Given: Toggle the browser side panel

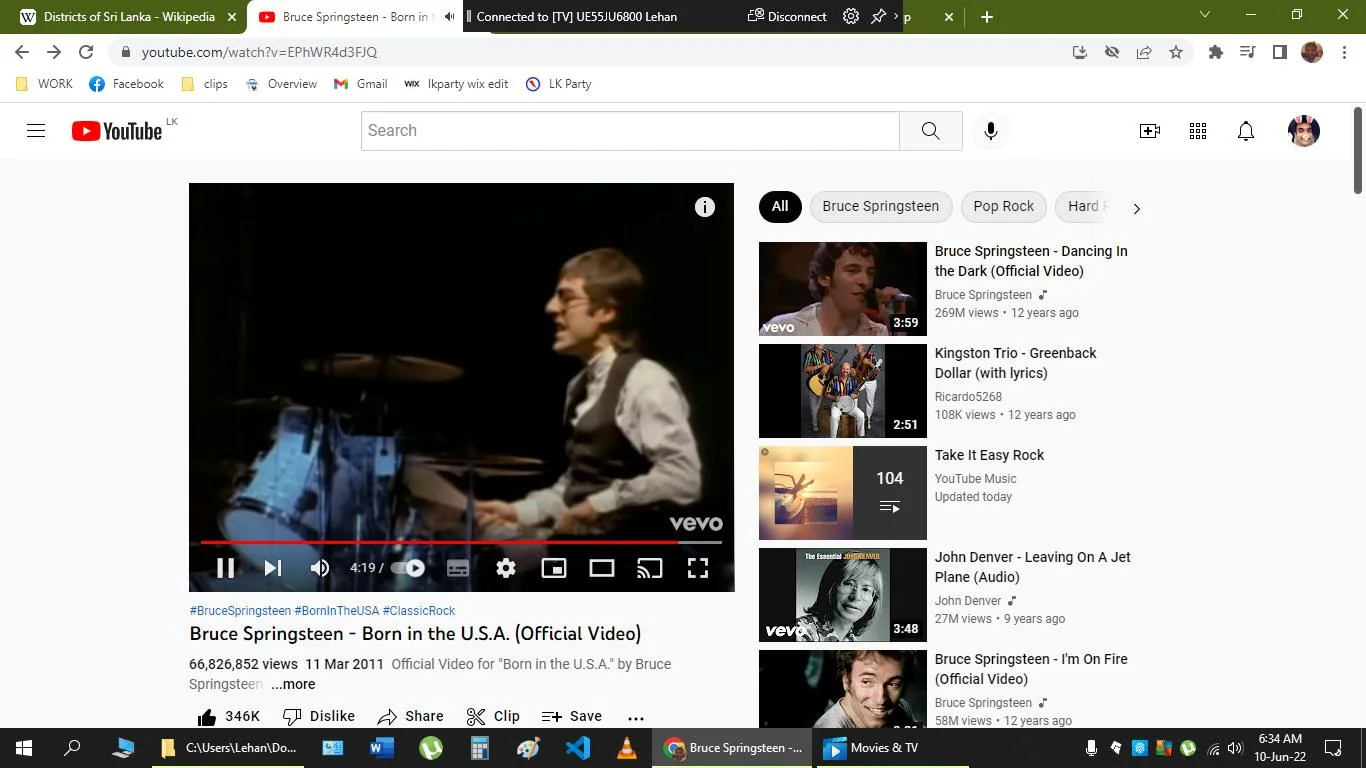Looking at the screenshot, I should coord(1280,52).
